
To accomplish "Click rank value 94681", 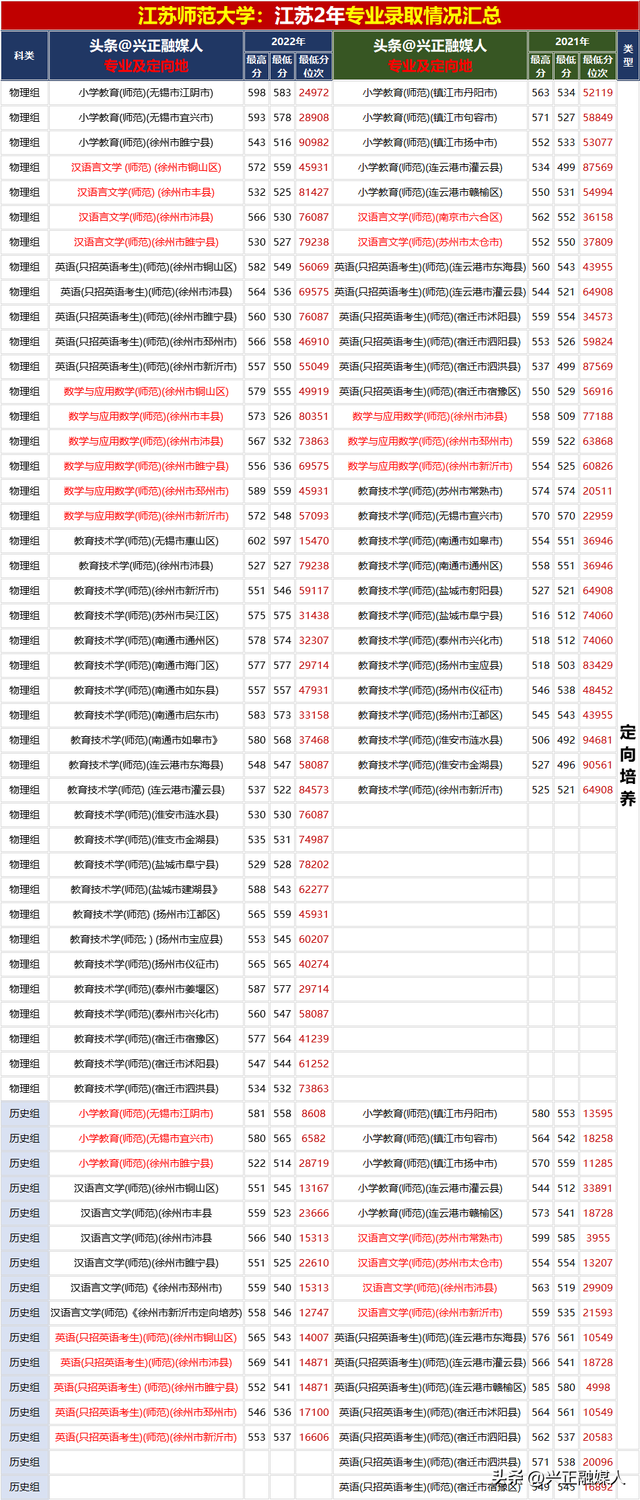I will (x=598, y=740).
